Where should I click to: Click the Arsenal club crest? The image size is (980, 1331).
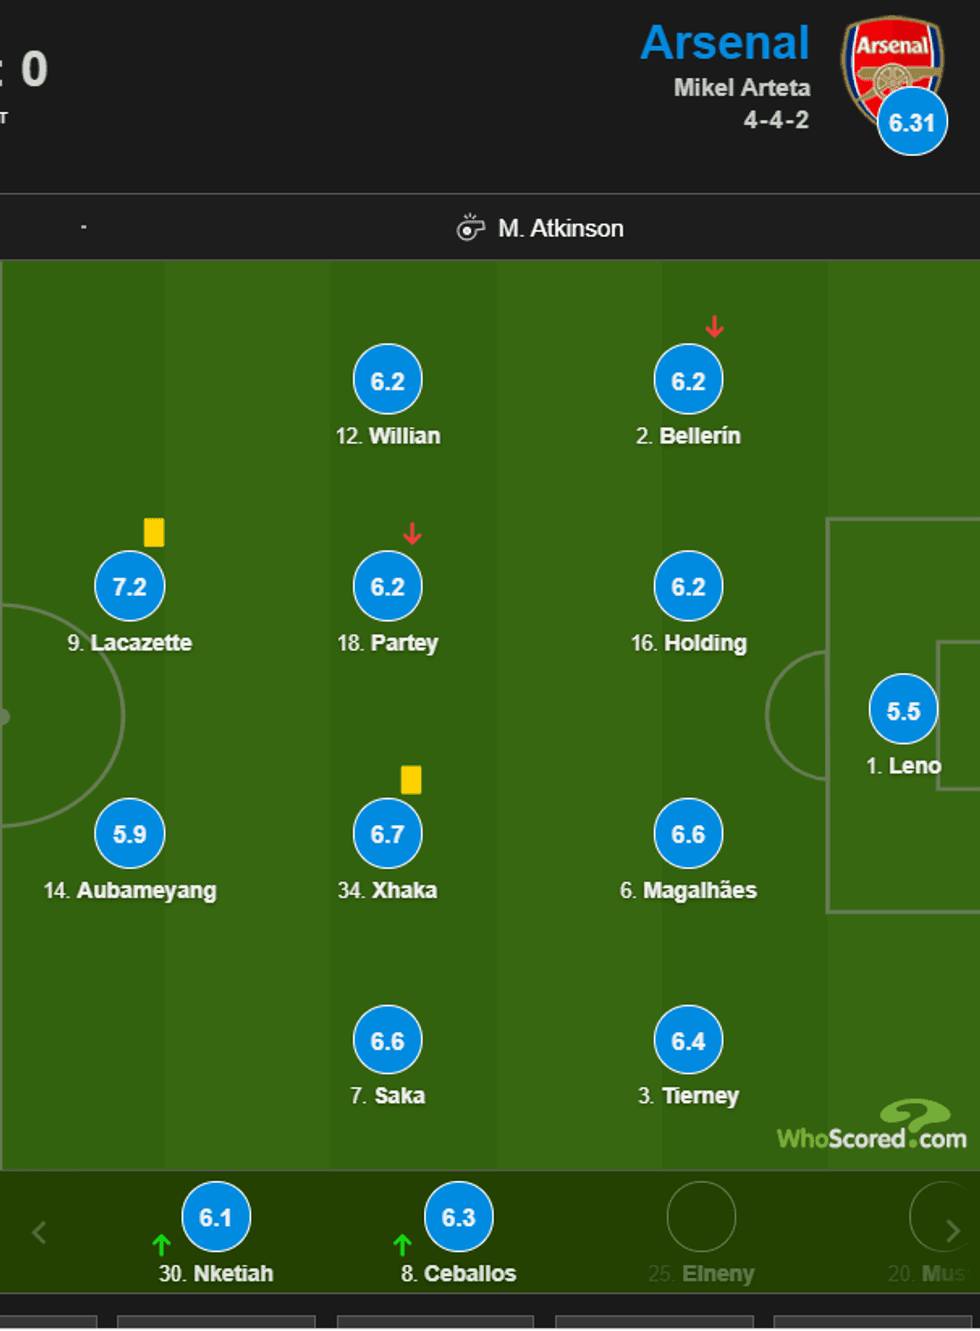(x=890, y=62)
